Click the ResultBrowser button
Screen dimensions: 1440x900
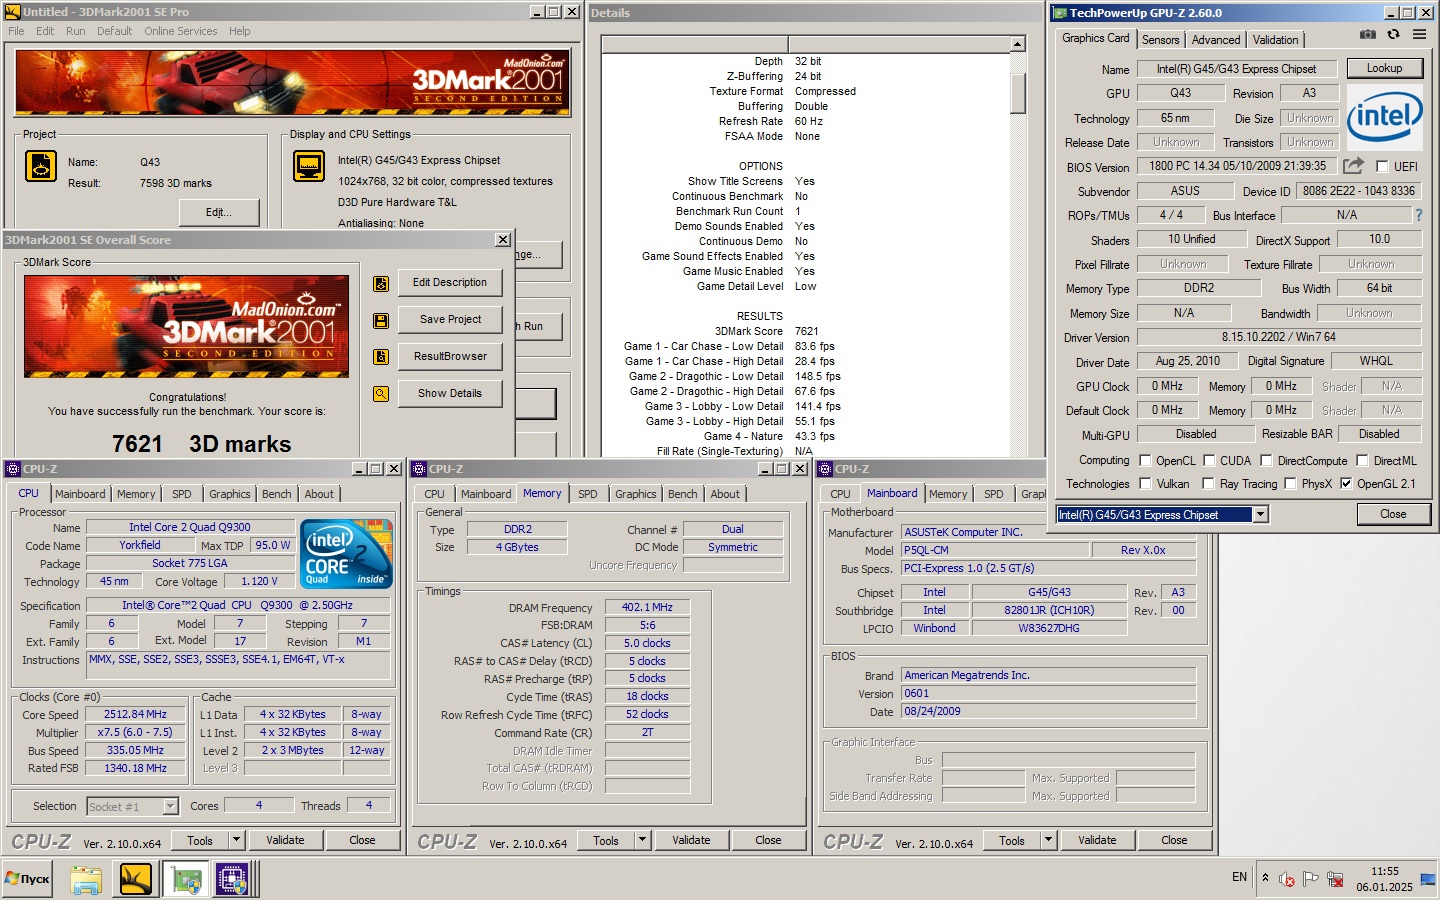point(450,357)
